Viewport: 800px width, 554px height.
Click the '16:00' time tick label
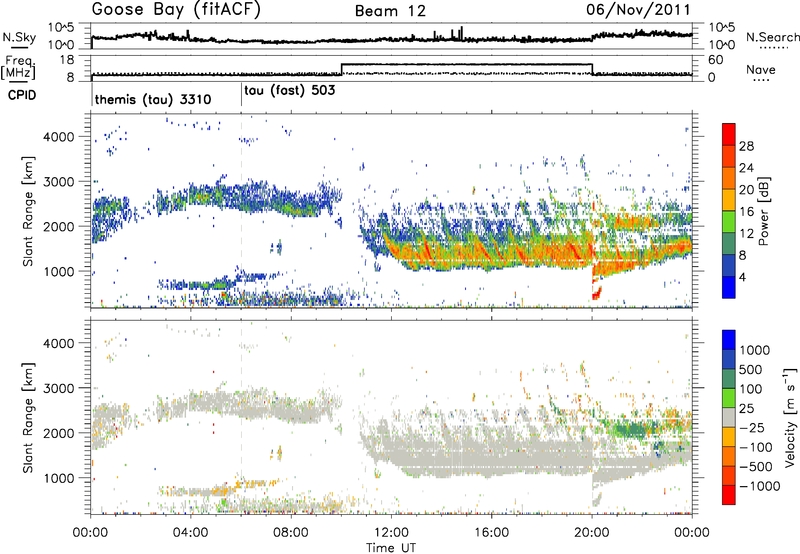pyautogui.click(x=491, y=532)
